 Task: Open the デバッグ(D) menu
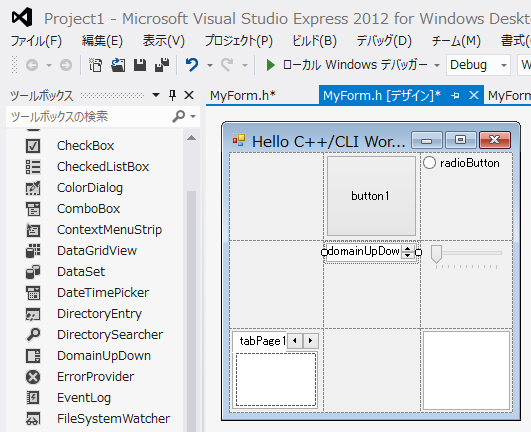tap(384, 41)
